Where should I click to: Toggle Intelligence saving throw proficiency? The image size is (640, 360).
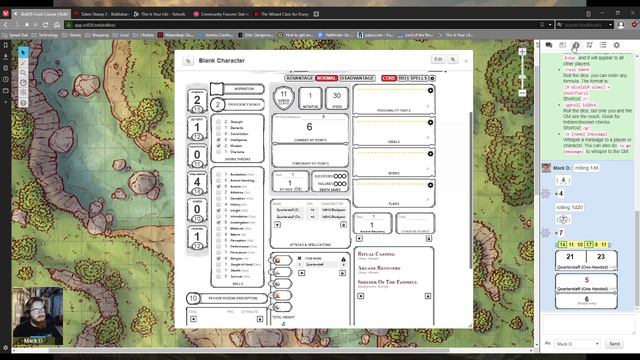218,140
